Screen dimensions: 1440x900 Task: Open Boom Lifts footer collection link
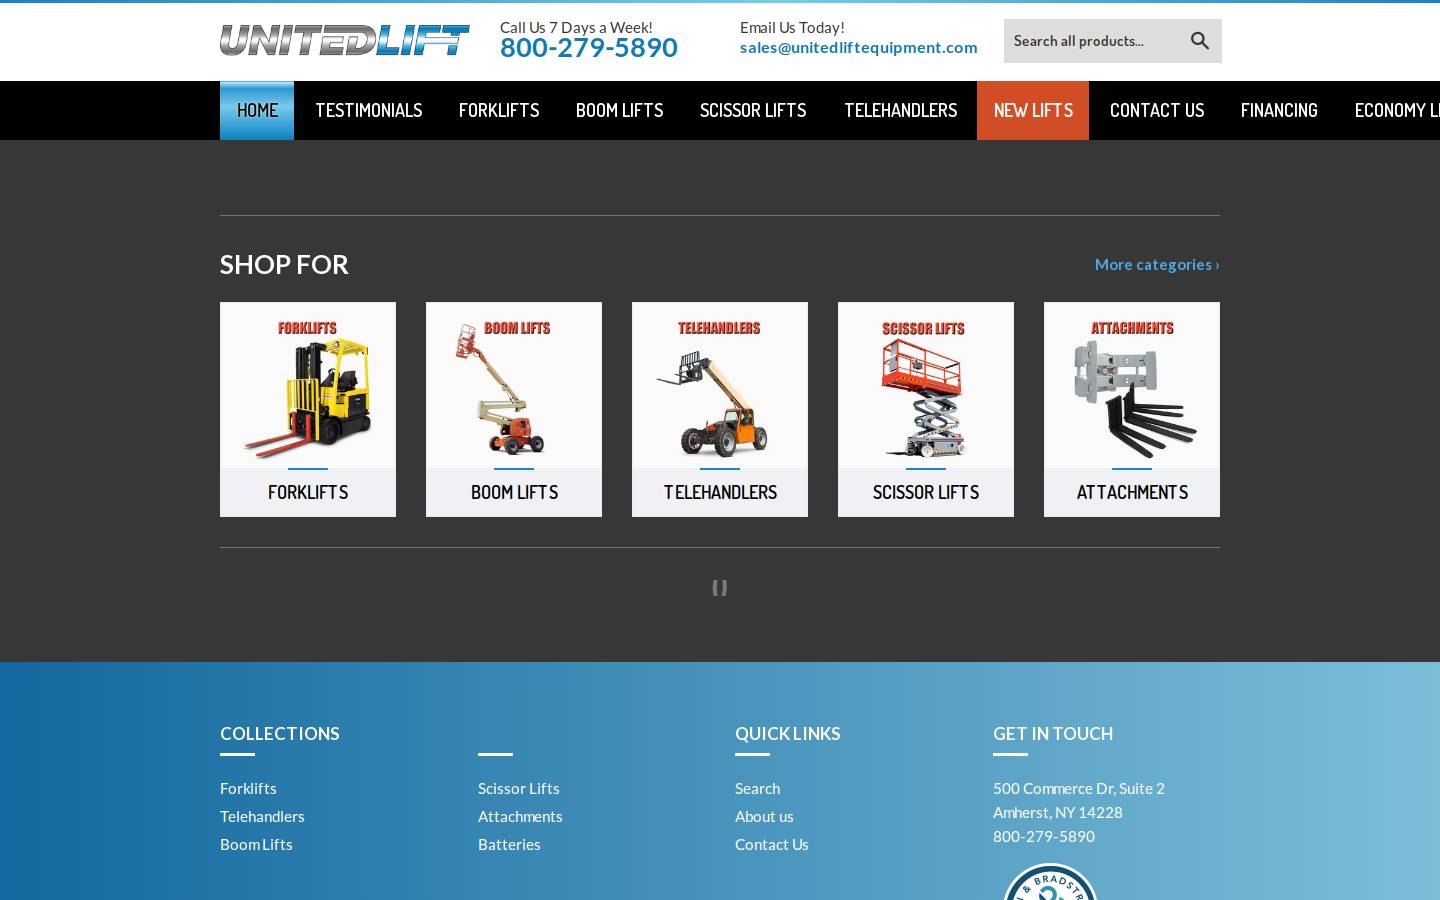[256, 844]
